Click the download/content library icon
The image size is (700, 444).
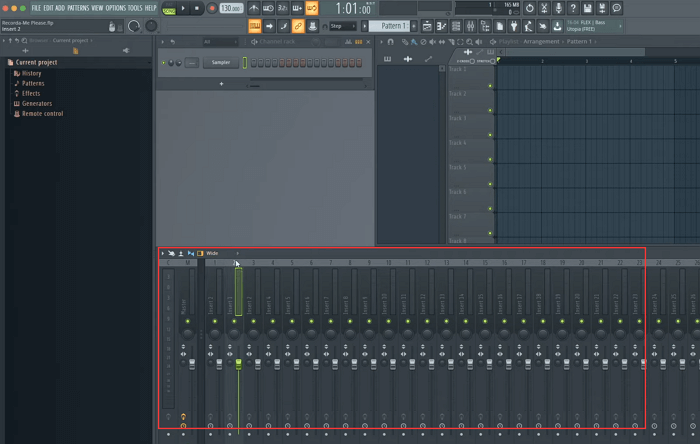coord(557,26)
